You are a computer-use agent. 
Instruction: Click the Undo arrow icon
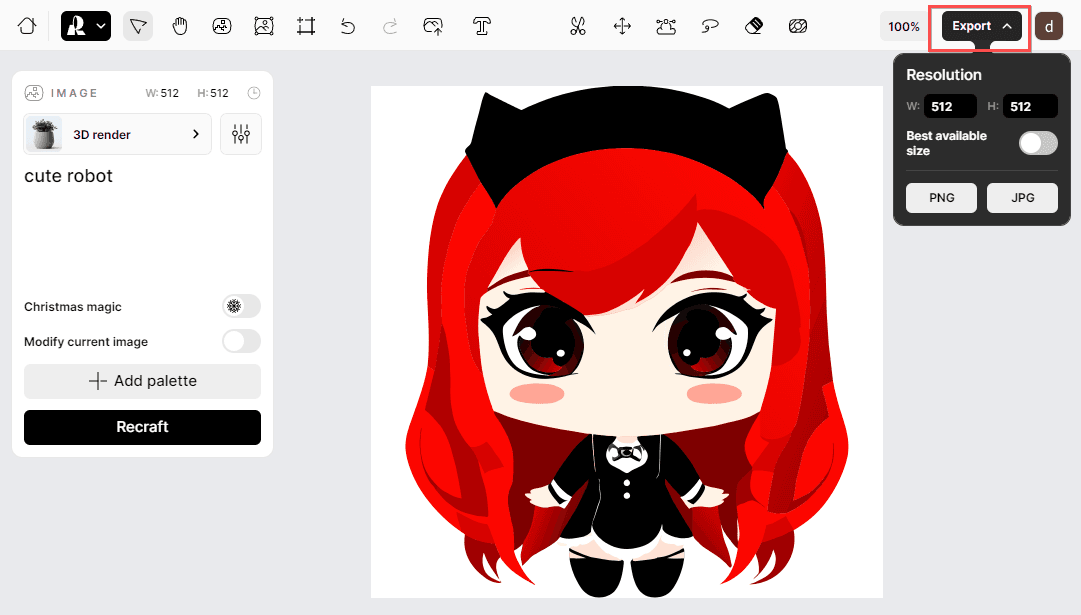click(x=347, y=26)
